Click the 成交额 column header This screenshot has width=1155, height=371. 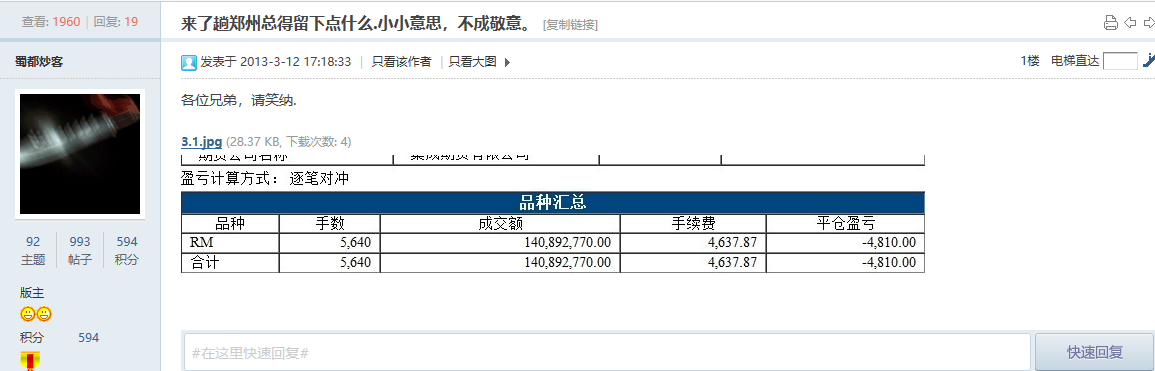(500, 224)
